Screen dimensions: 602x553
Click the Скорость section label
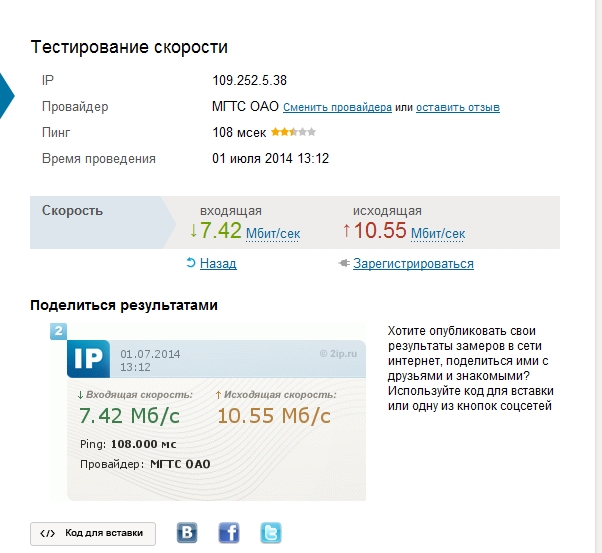72,210
